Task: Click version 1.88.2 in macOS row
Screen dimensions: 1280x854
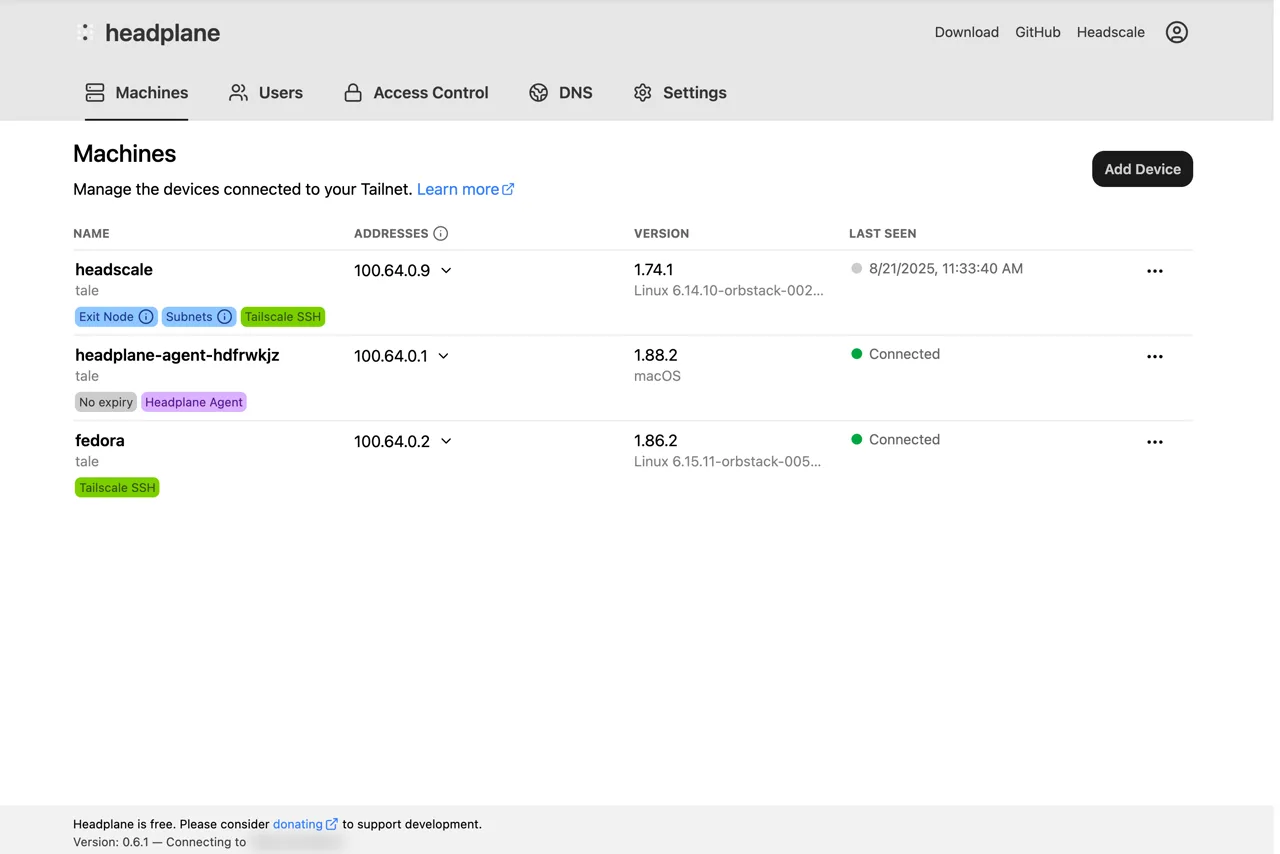Action: (x=656, y=355)
